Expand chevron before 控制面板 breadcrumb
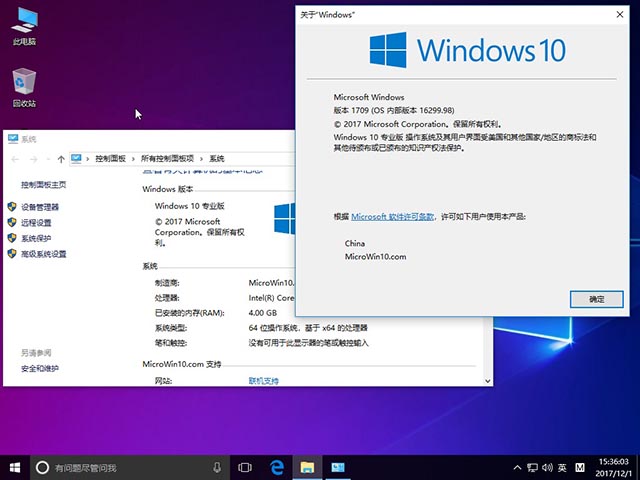Screen dimensions: 640x480 87,159
